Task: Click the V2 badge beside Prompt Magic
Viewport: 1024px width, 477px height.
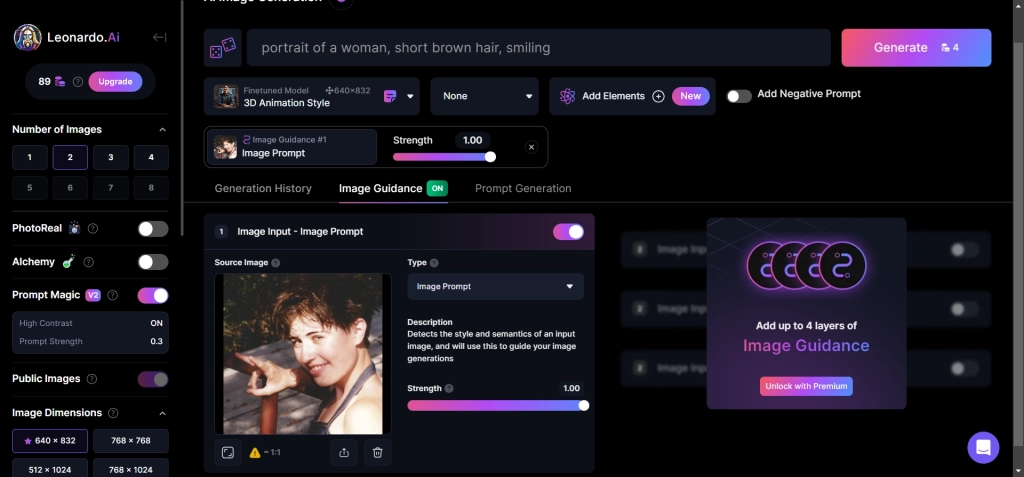Action: tap(93, 295)
